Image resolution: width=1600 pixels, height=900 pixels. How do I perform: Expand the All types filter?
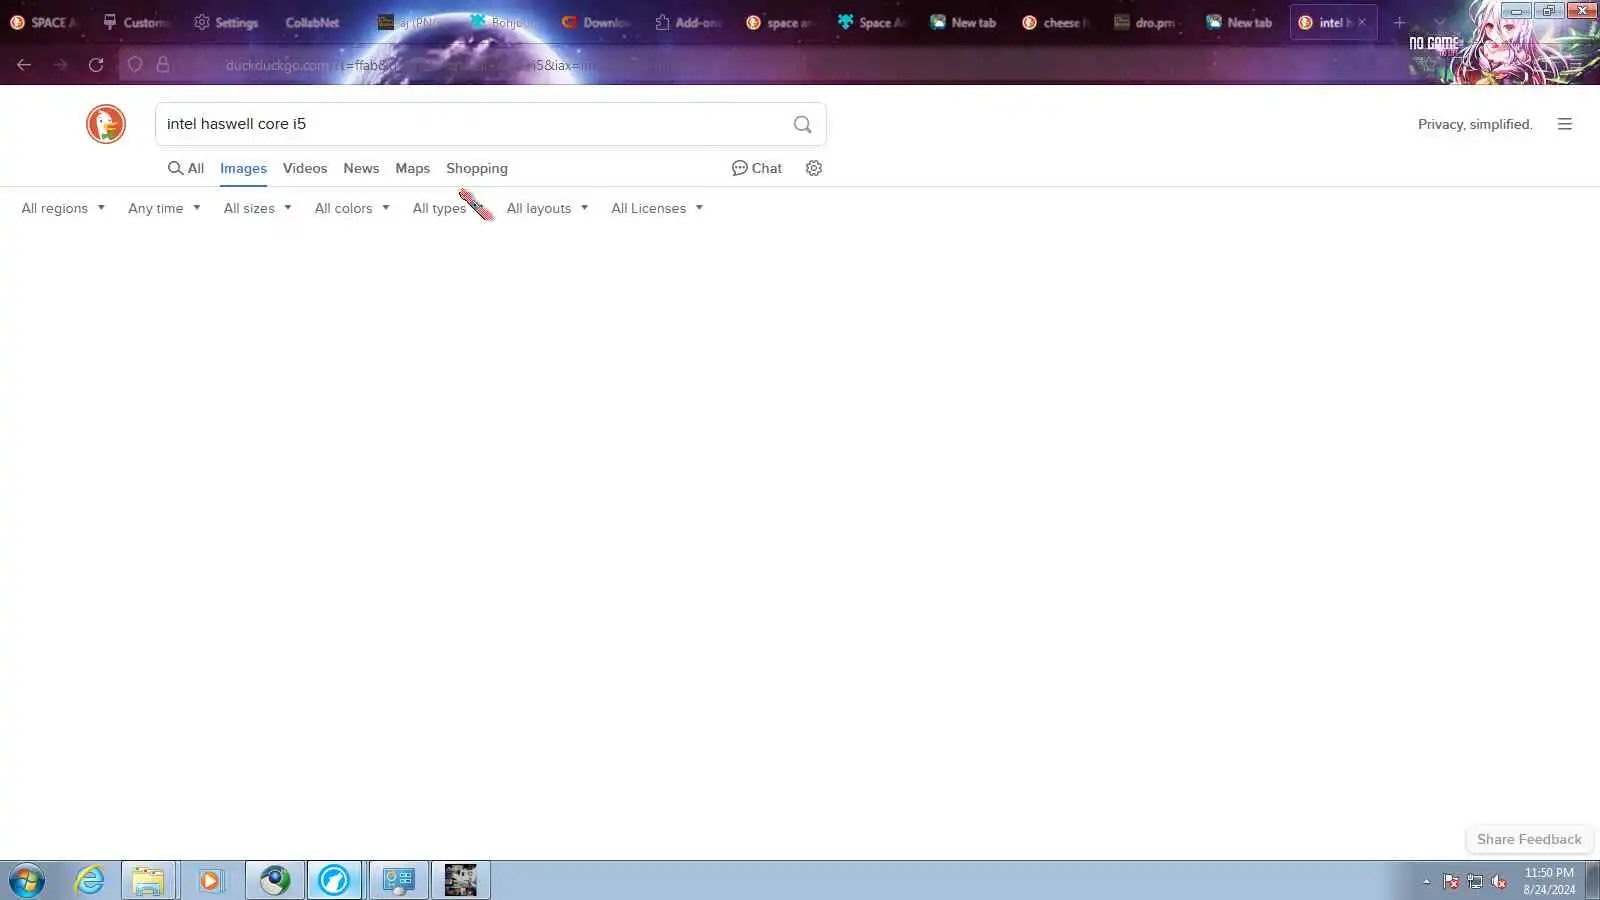(448, 208)
